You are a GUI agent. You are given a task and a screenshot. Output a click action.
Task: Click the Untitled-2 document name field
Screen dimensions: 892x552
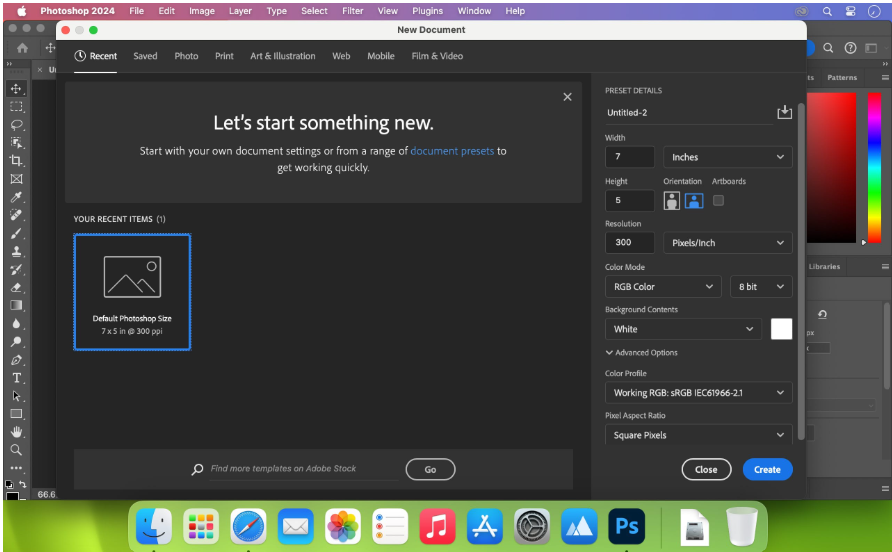[689, 113]
